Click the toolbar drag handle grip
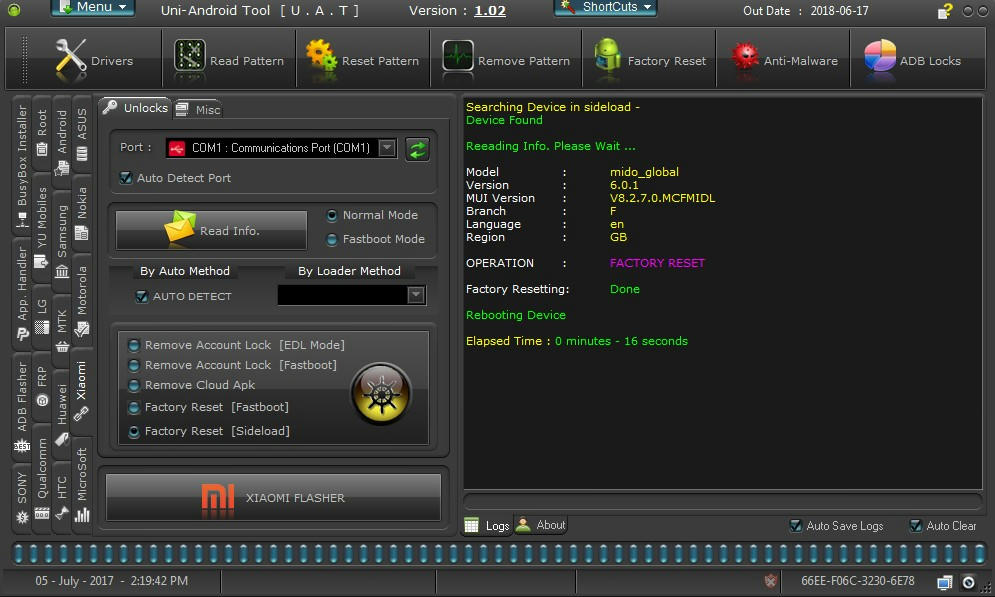 point(25,60)
